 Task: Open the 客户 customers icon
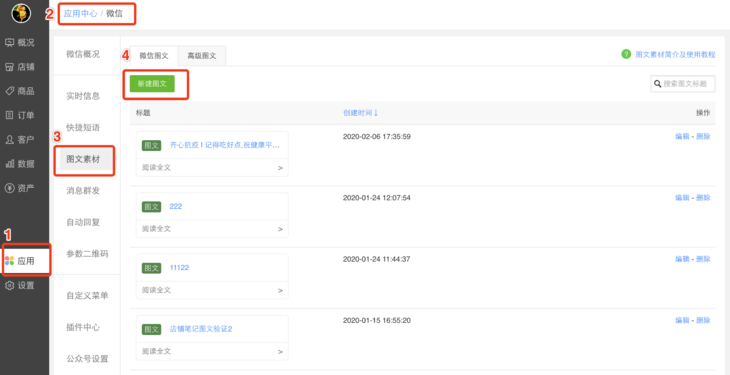pyautogui.click(x=10, y=139)
